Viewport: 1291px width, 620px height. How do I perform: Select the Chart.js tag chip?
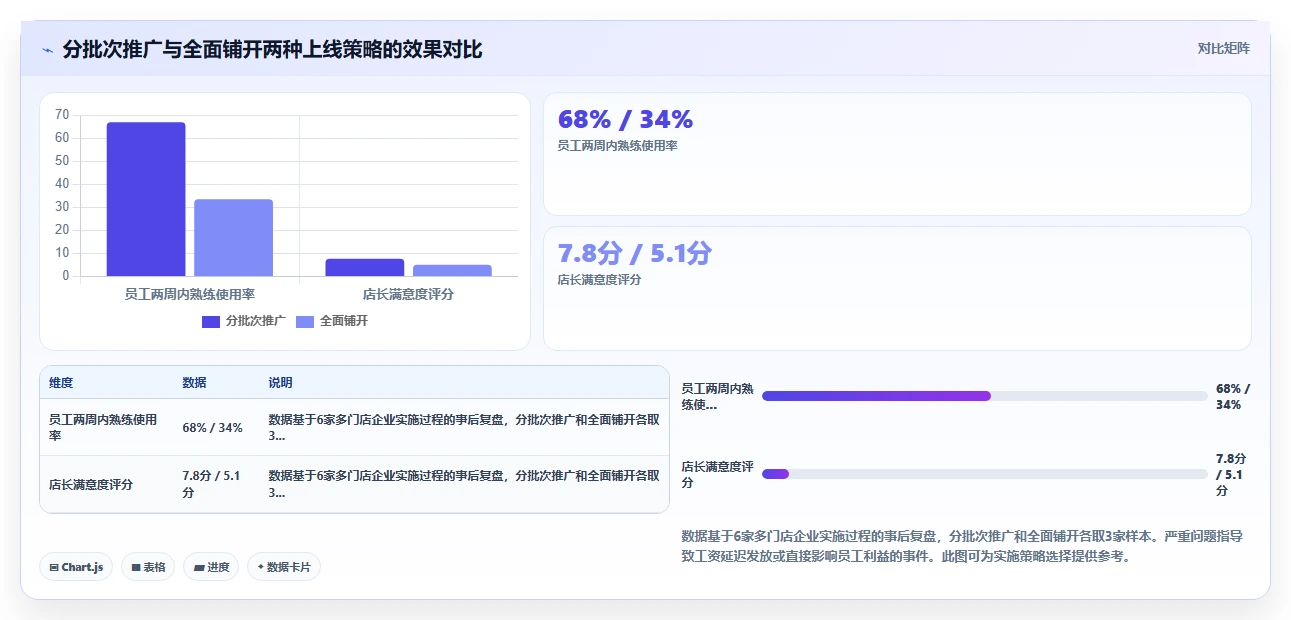click(77, 567)
